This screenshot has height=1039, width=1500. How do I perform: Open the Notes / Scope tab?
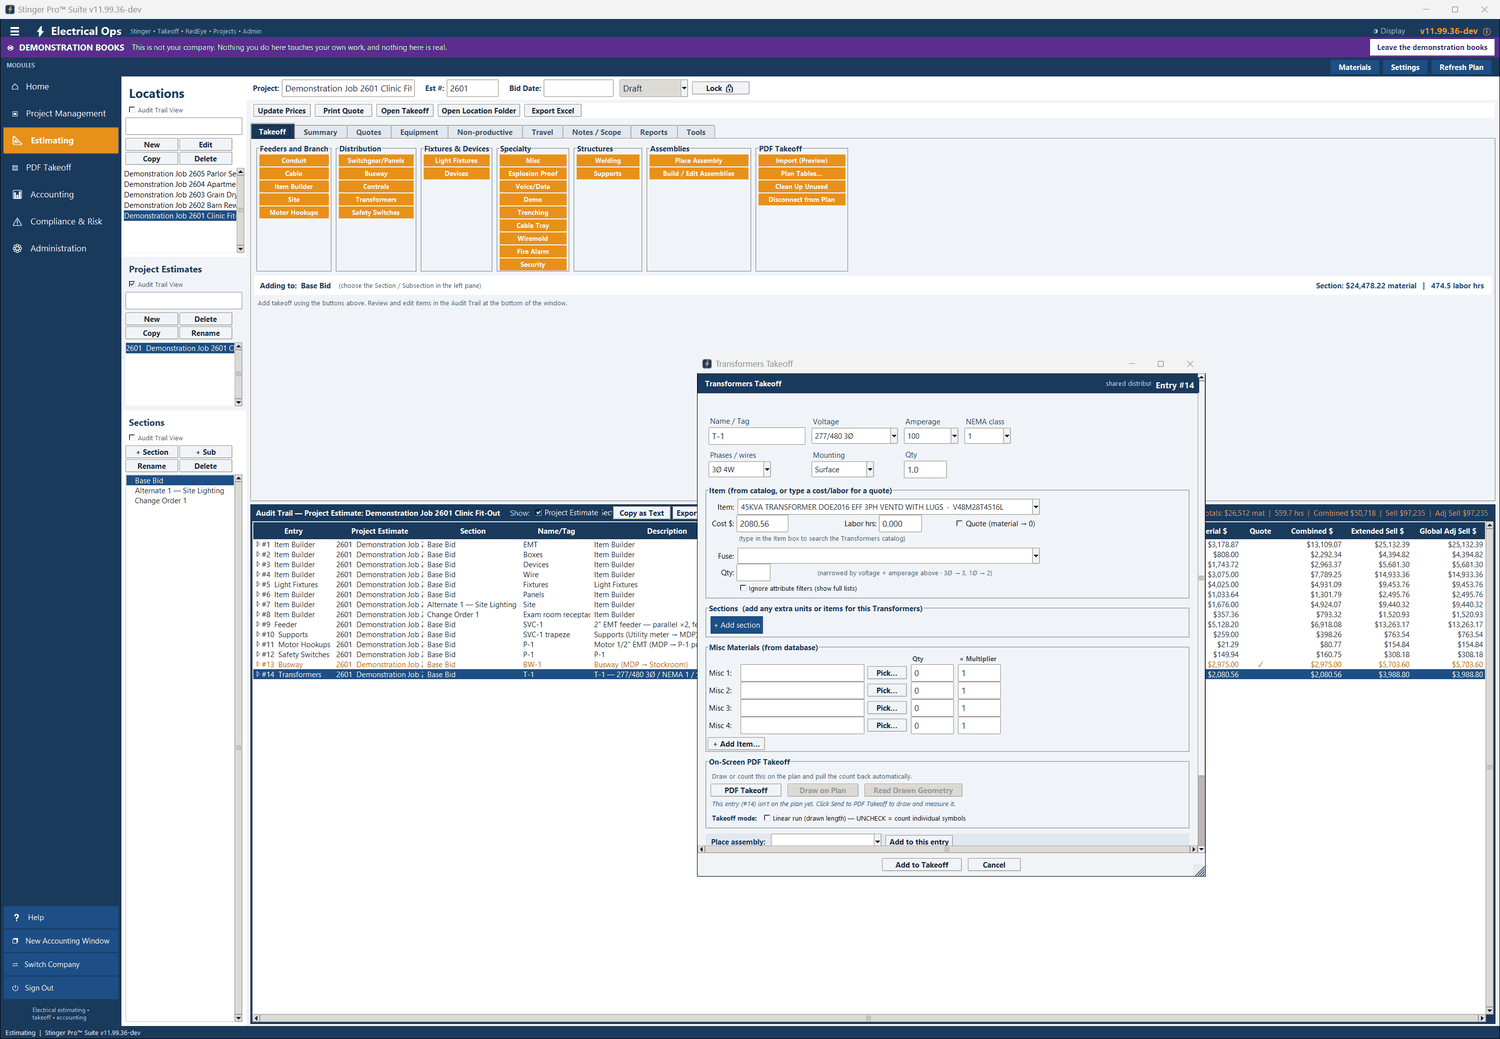point(597,132)
